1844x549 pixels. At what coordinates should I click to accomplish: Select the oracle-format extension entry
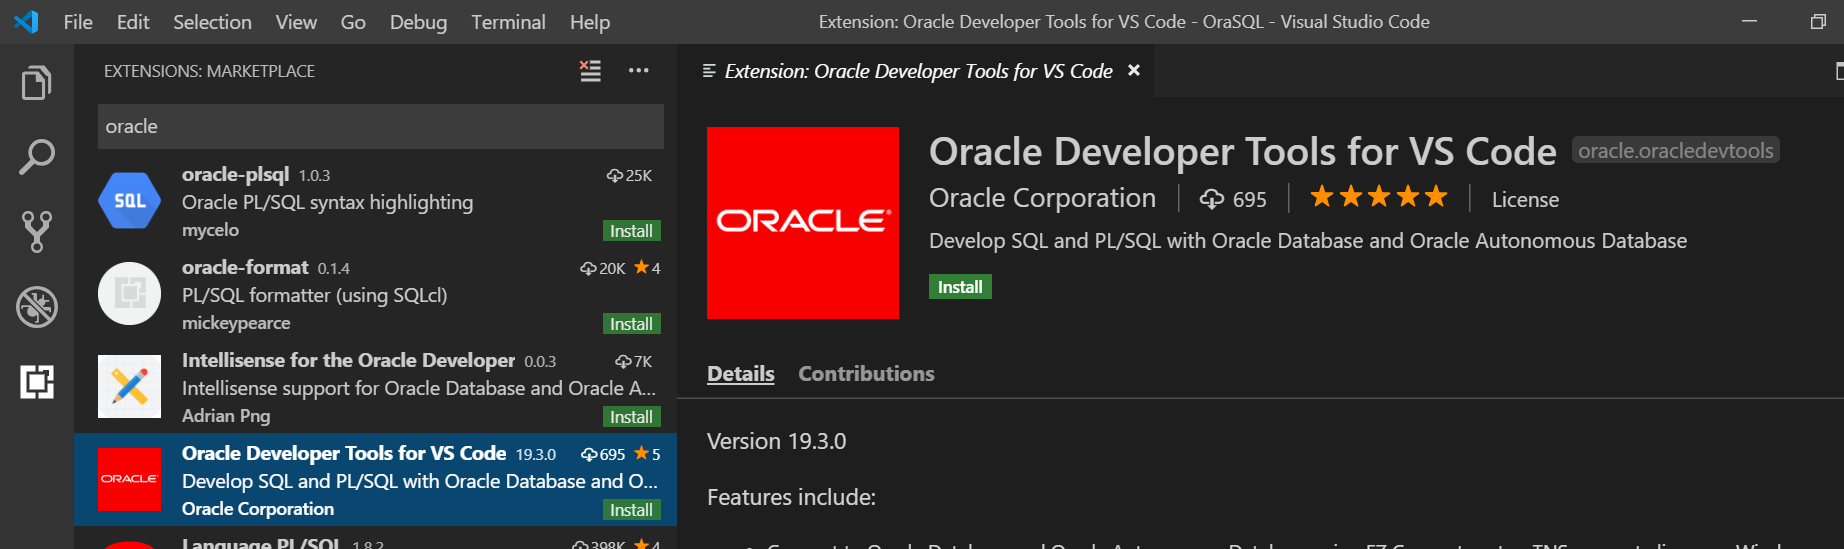pos(375,294)
